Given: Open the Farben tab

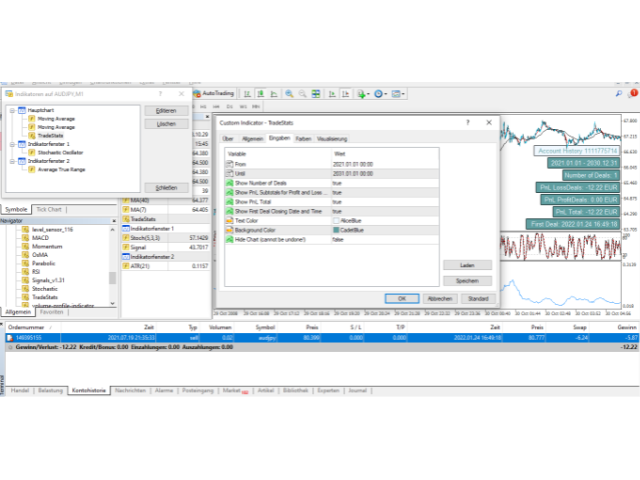Looking at the screenshot, I should [x=303, y=139].
